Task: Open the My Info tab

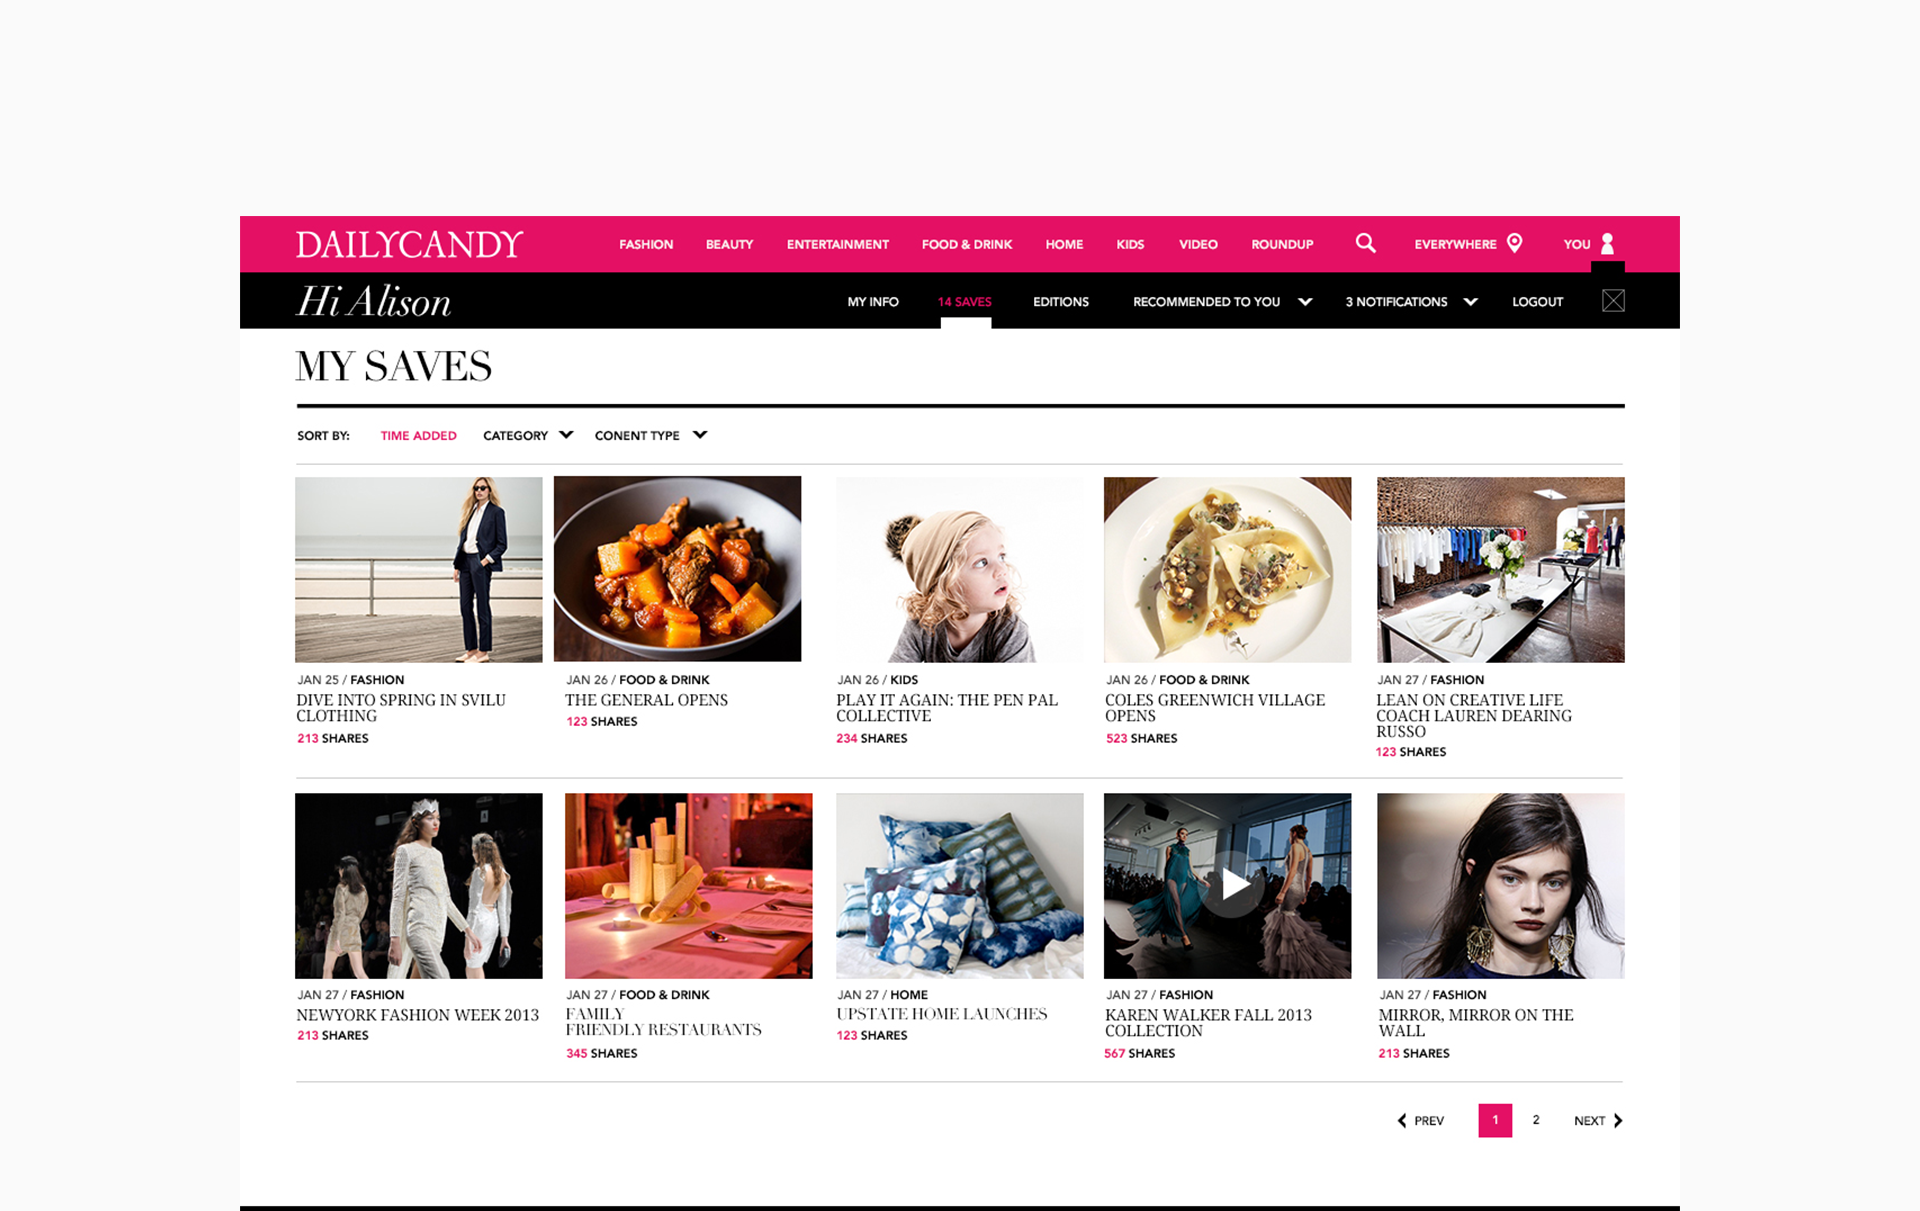Action: (873, 301)
